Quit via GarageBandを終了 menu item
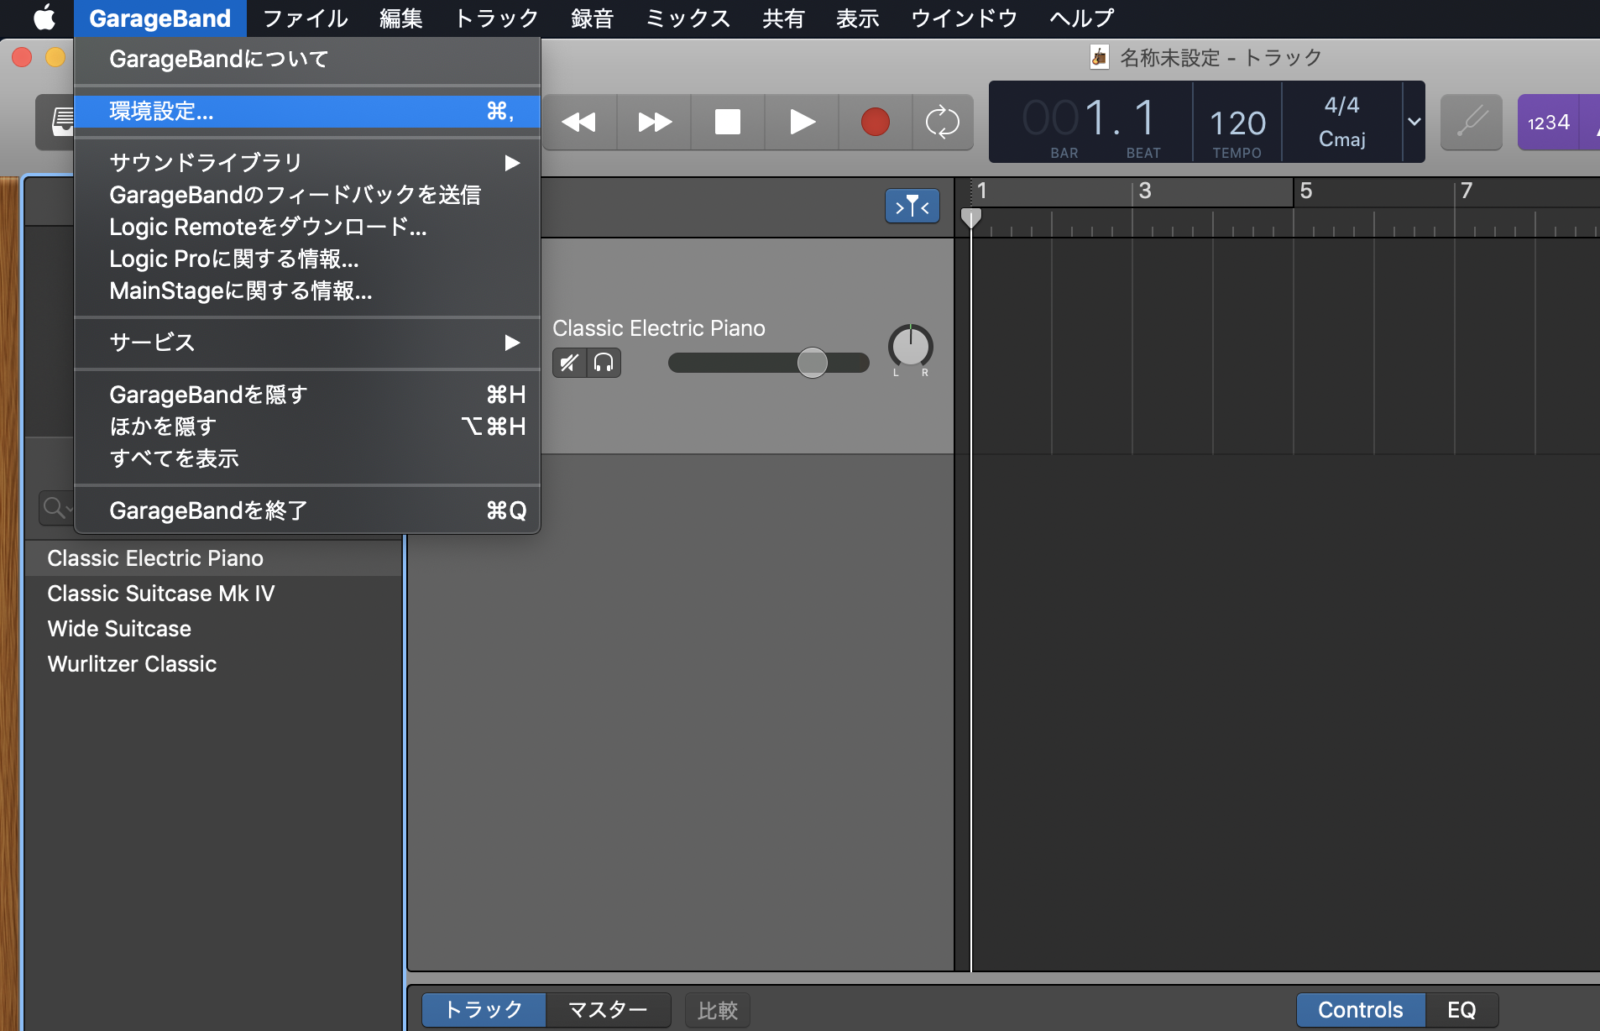This screenshot has width=1600, height=1031. (308, 510)
